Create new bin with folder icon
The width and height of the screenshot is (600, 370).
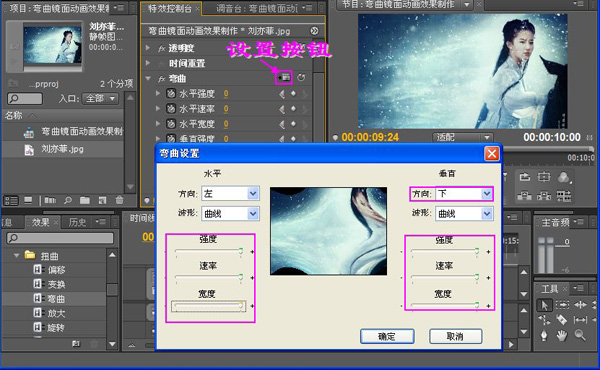coord(85,200)
